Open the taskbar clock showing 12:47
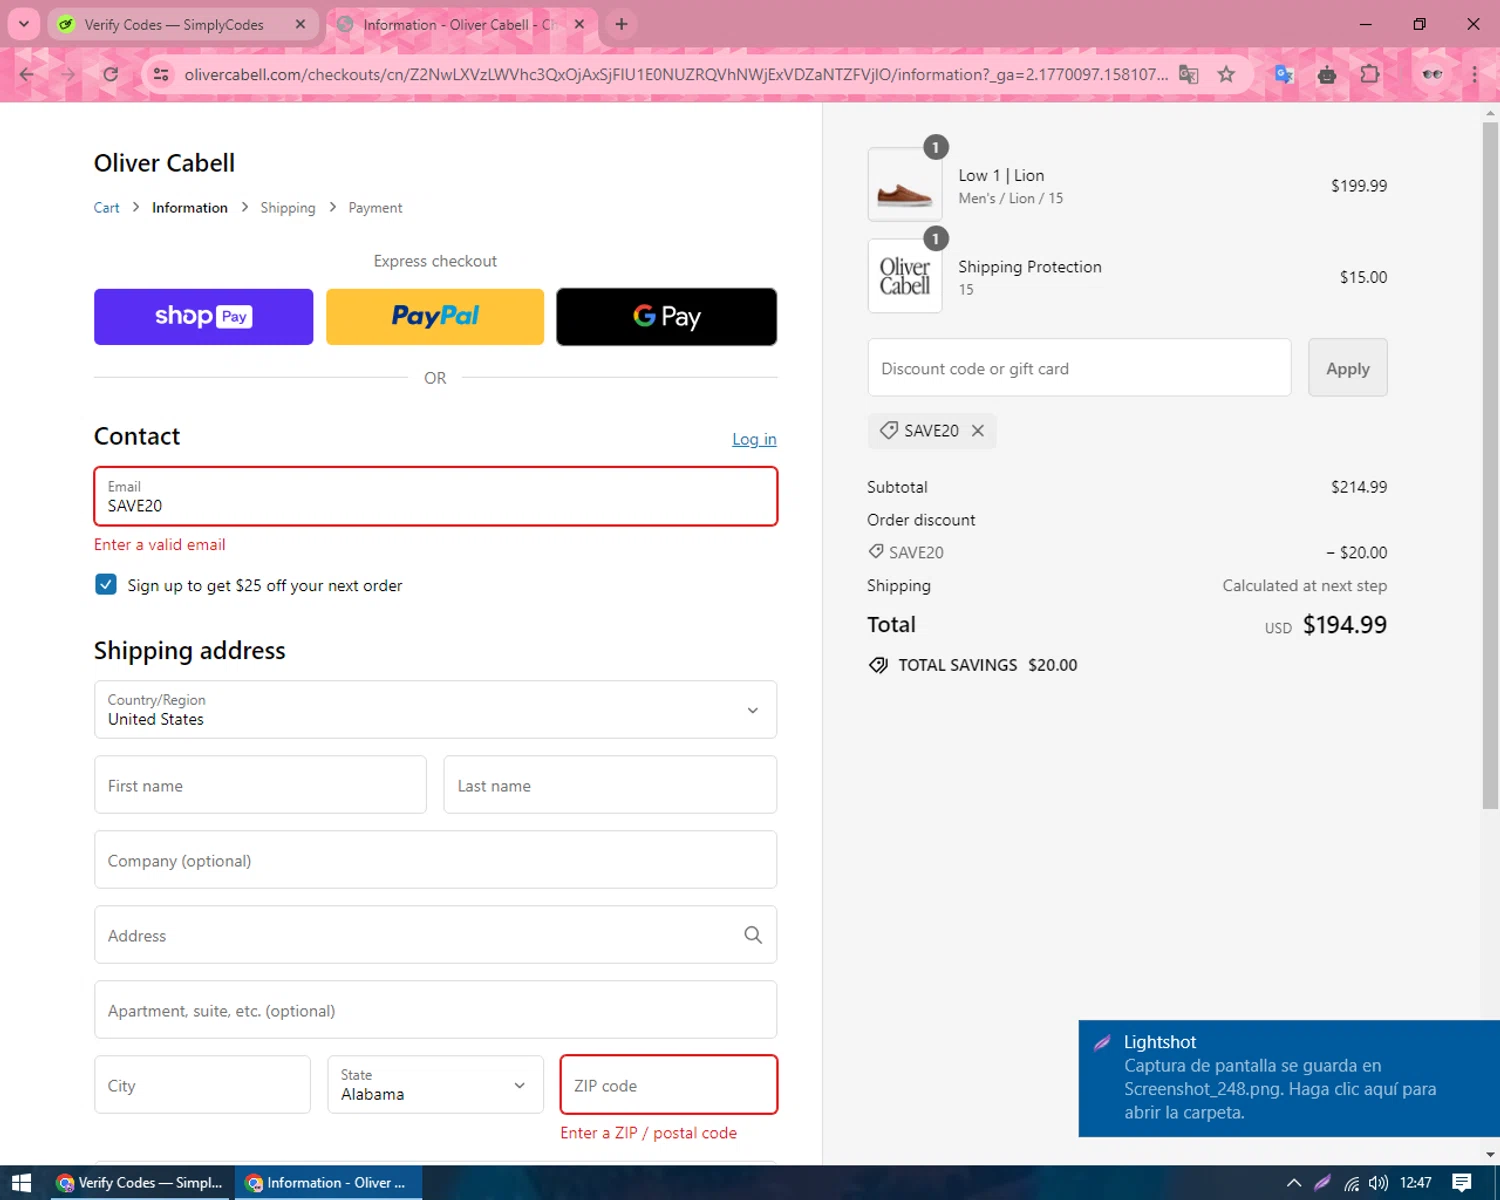Image resolution: width=1500 pixels, height=1200 pixels. click(1416, 1183)
